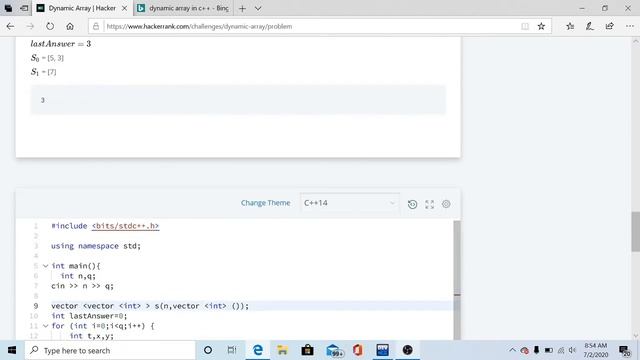Image resolution: width=640 pixels, height=360 pixels.
Task: Click the forward navigation arrow
Action: pyautogui.click(x=30, y=26)
